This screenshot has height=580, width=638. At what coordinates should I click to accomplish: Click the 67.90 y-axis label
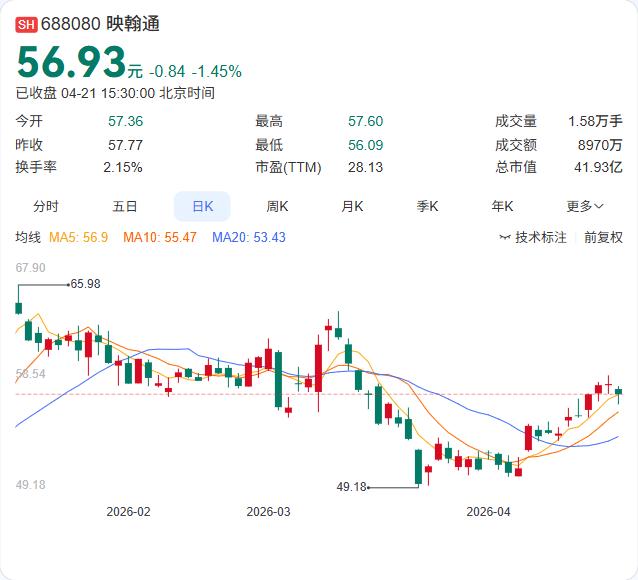click(31, 268)
